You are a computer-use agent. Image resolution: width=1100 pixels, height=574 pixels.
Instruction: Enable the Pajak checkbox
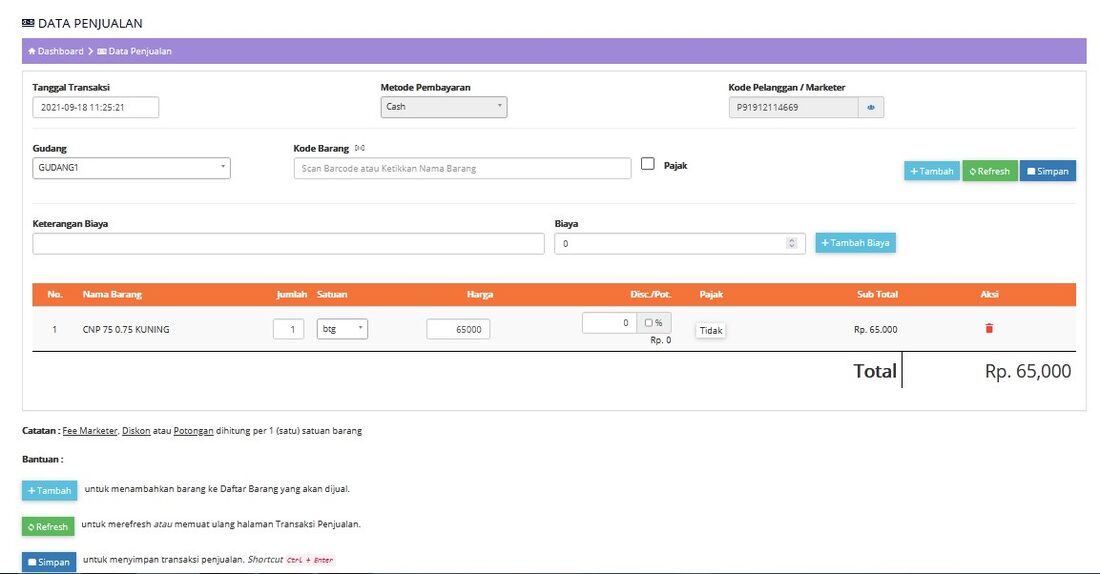tap(648, 163)
